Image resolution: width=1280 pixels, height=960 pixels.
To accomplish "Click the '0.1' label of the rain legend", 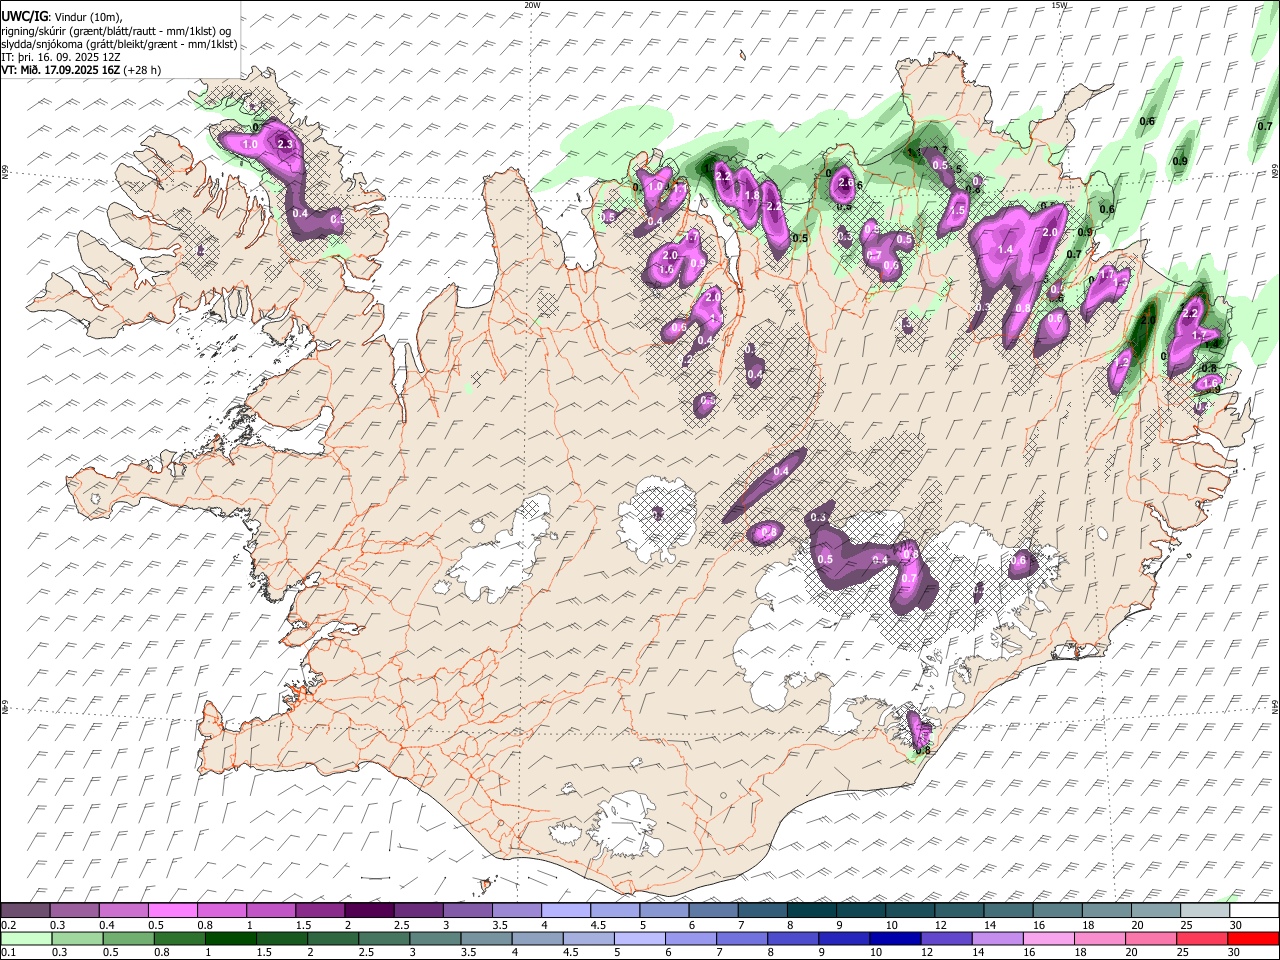I will (7, 952).
